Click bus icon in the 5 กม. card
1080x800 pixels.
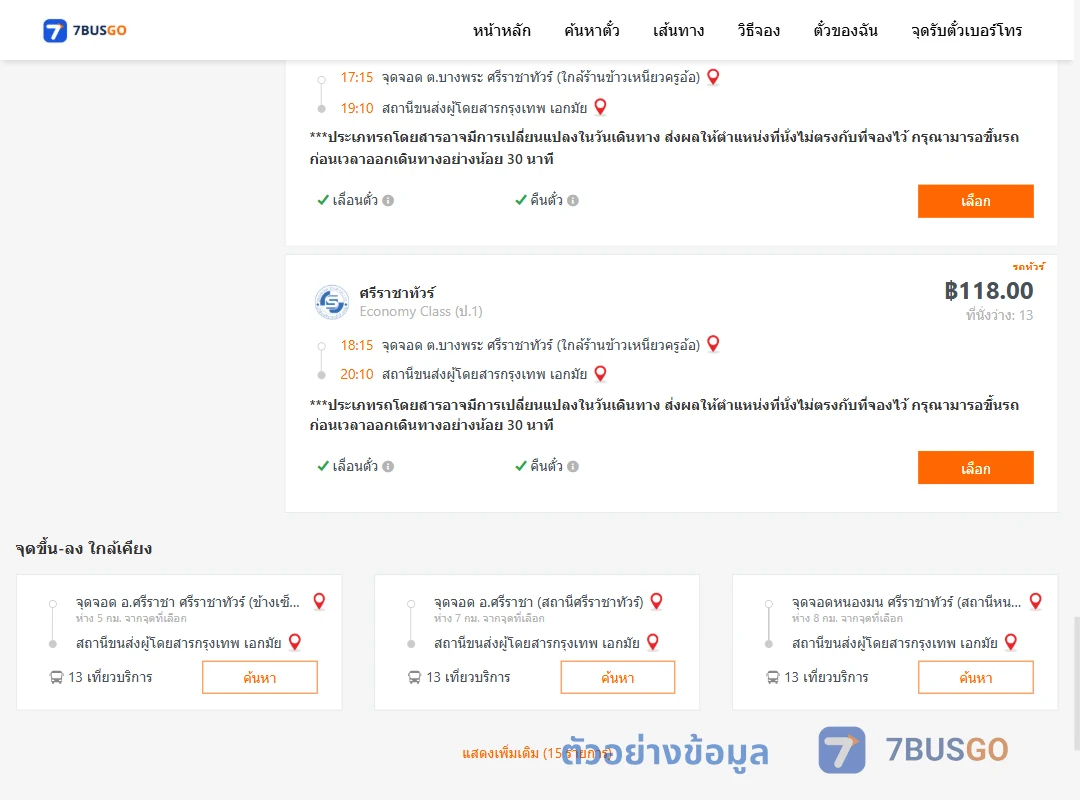(x=56, y=677)
